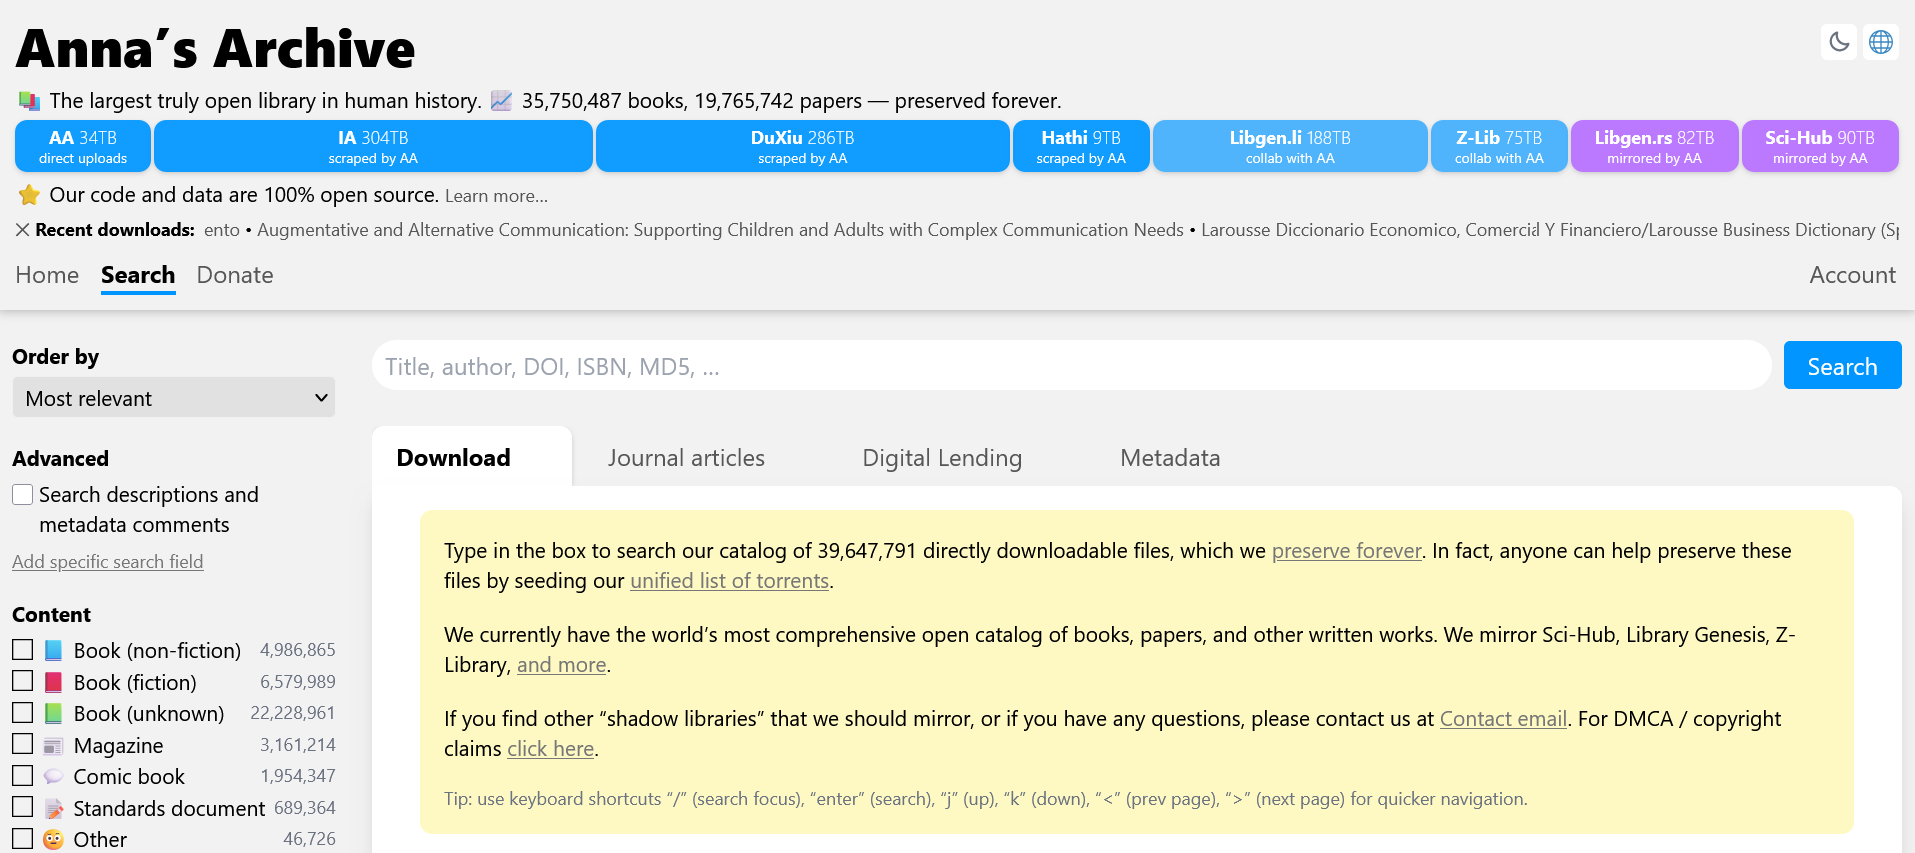Click the Comic book speech bubble icon
This screenshot has width=1915, height=853.
click(x=54, y=777)
